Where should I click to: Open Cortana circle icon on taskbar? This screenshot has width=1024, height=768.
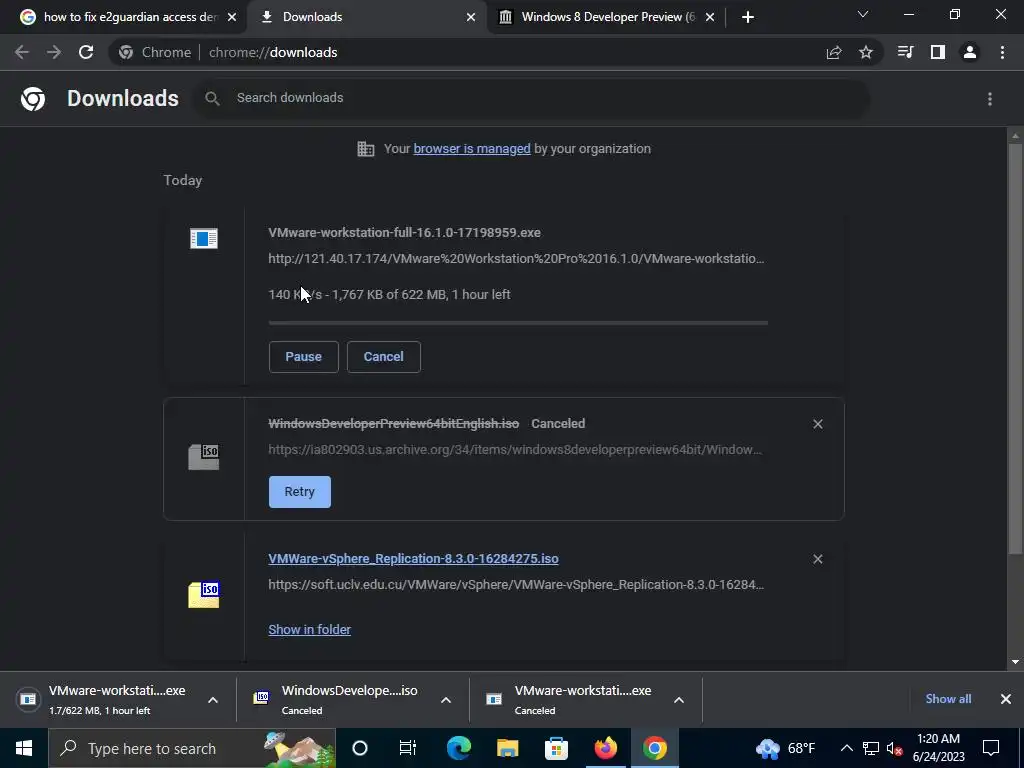(x=360, y=748)
